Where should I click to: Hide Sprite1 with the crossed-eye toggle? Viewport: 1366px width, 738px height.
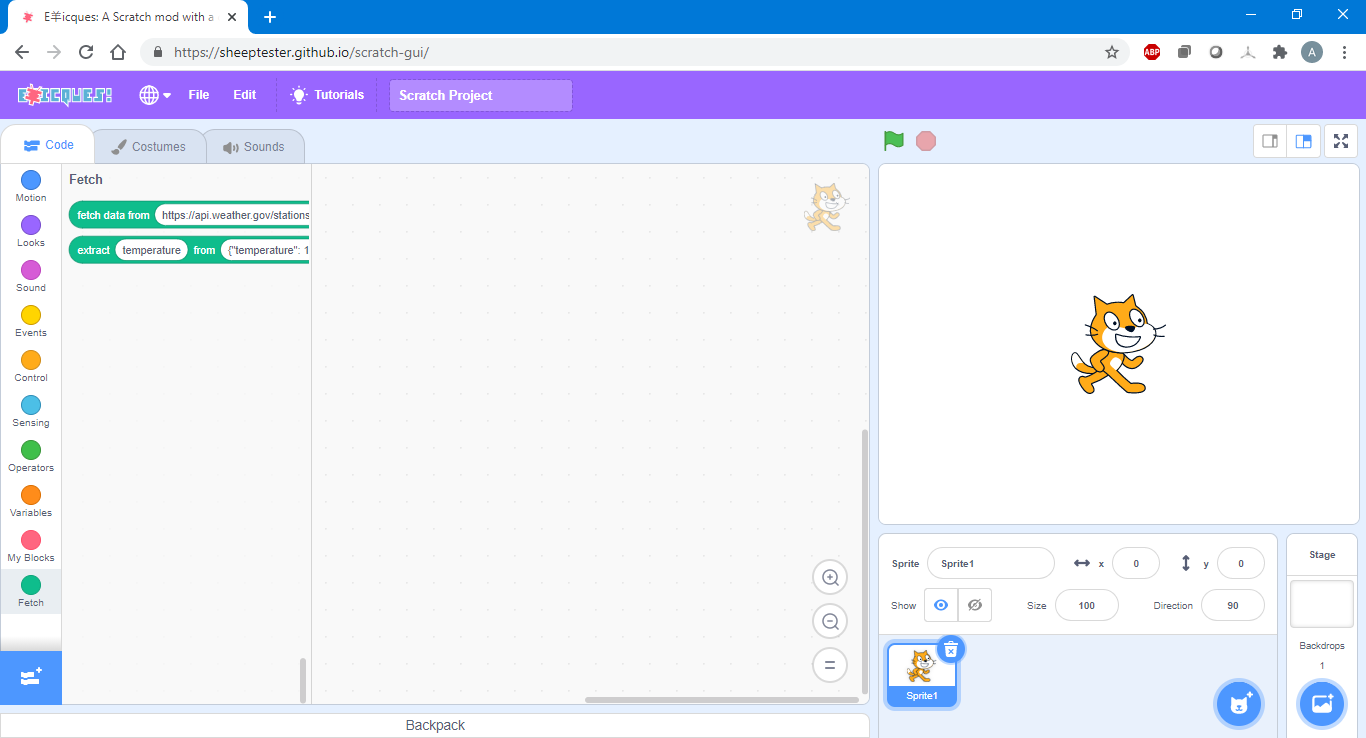pos(975,605)
